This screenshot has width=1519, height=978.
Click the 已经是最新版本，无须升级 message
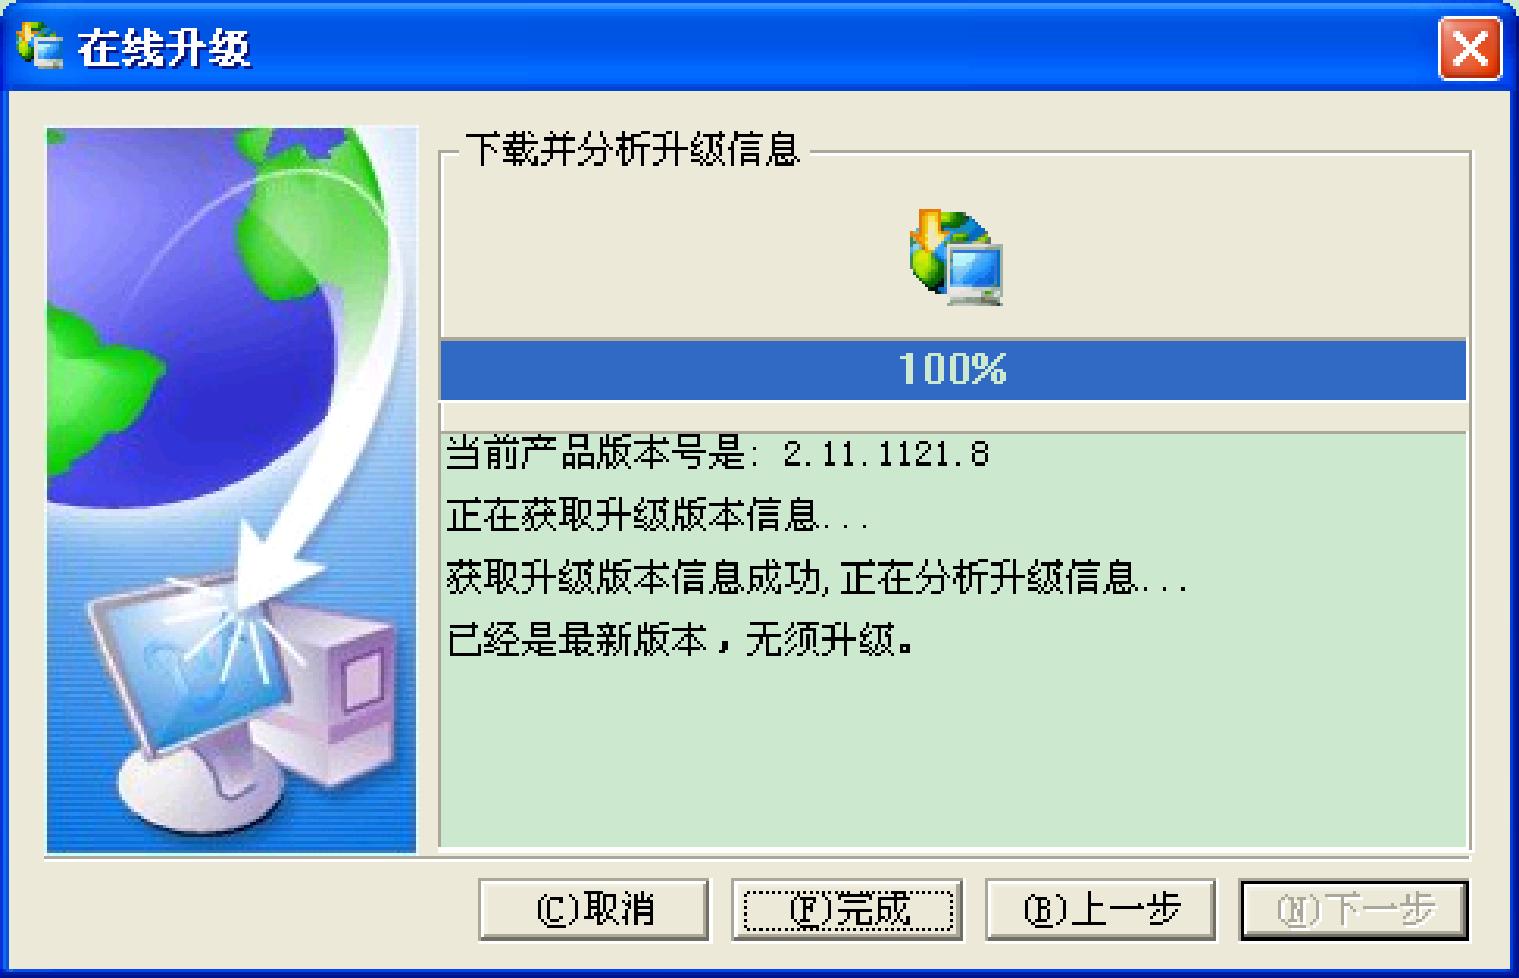tap(680, 640)
